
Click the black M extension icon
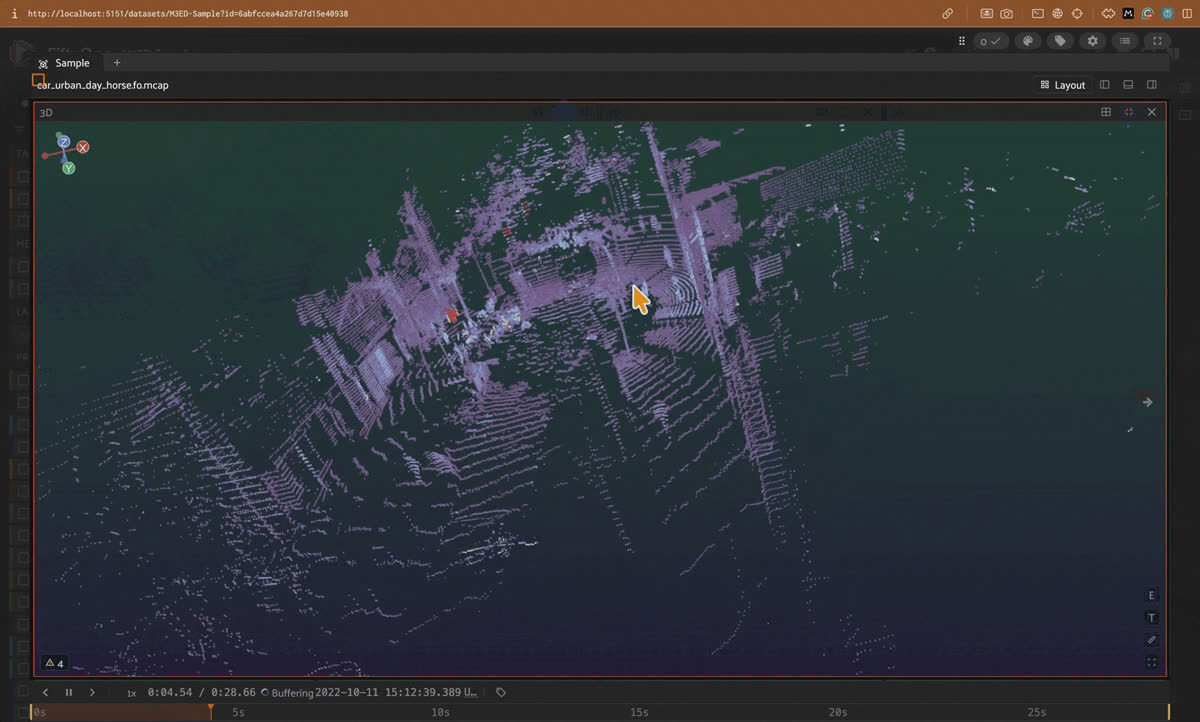point(1128,14)
